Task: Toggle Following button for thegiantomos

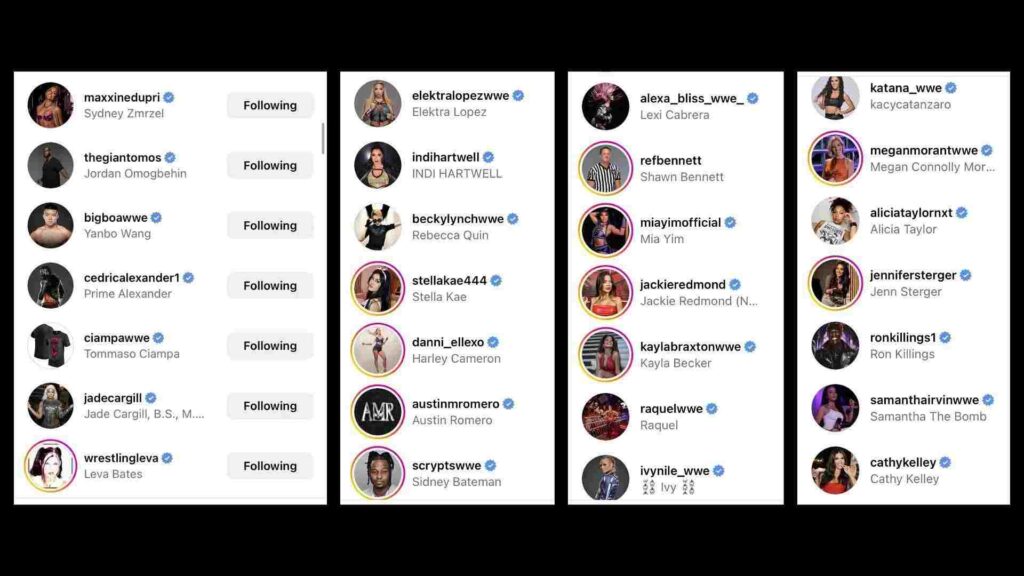Action: click(270, 165)
